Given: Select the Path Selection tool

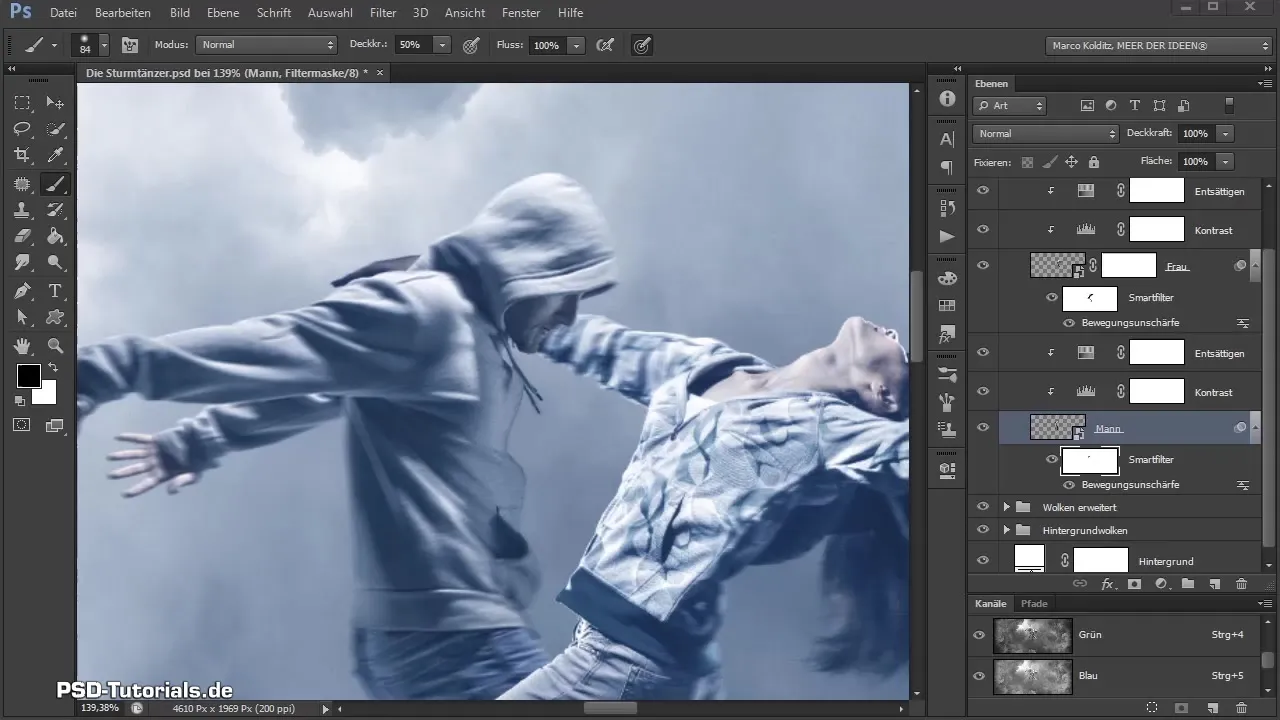Looking at the screenshot, I should point(22,318).
